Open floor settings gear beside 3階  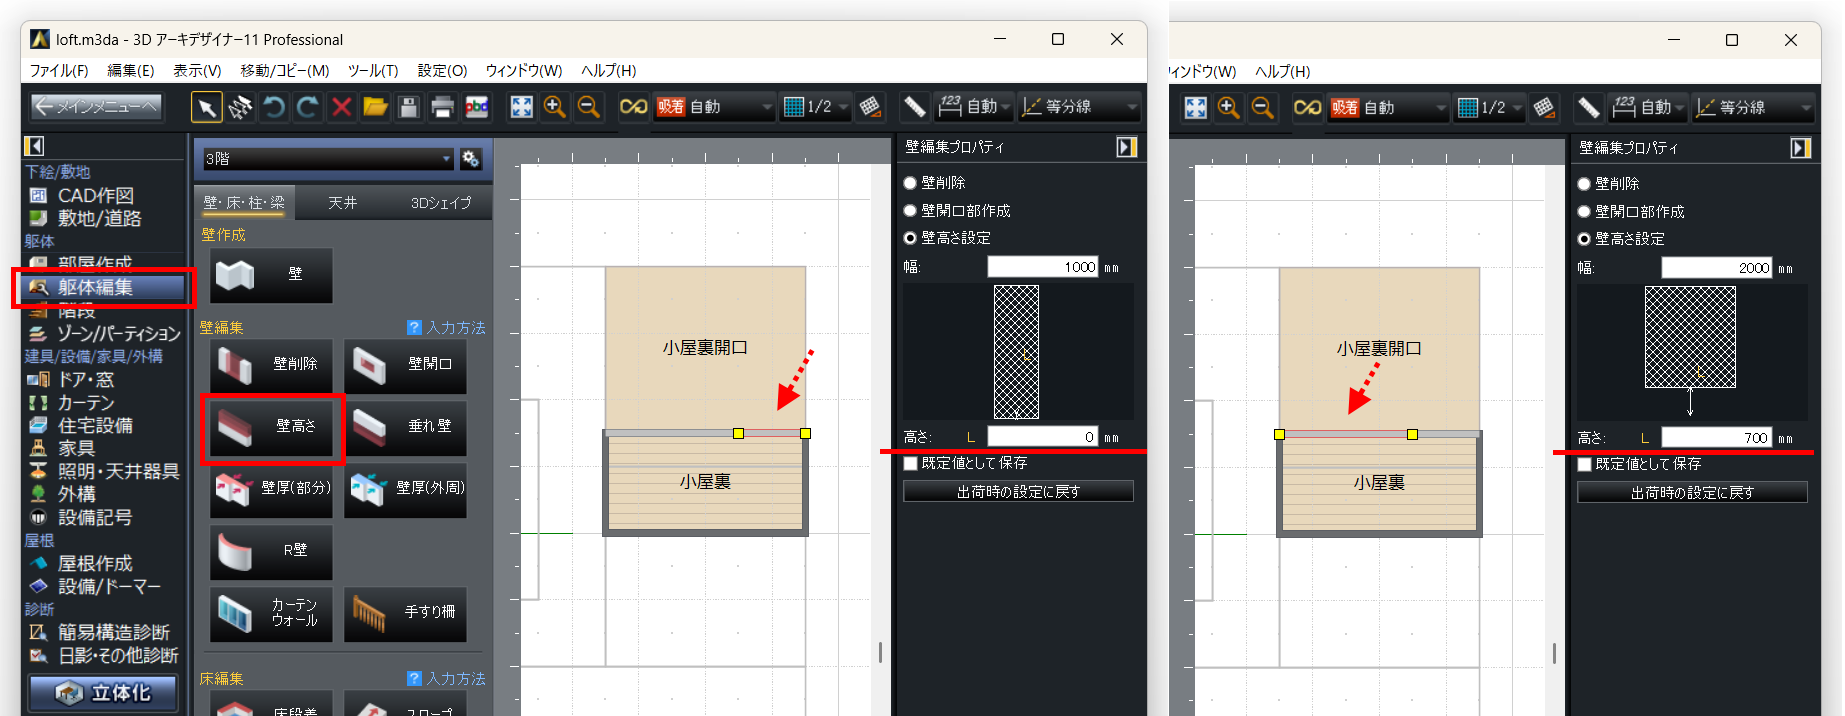(x=471, y=159)
